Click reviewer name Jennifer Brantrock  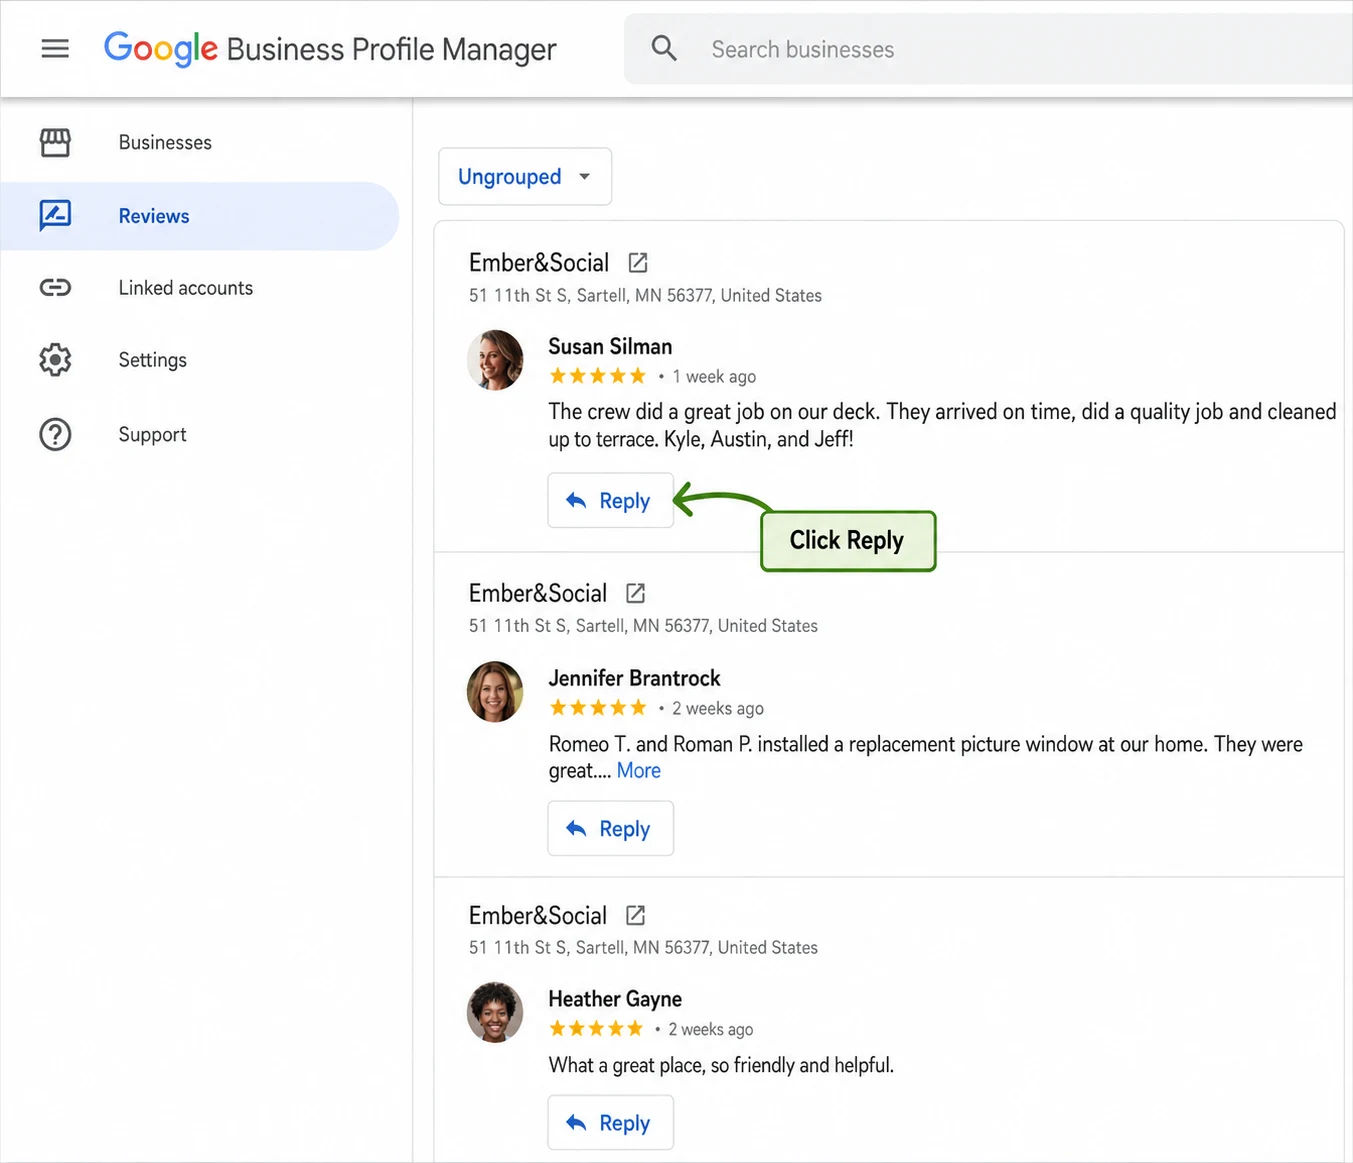(634, 678)
